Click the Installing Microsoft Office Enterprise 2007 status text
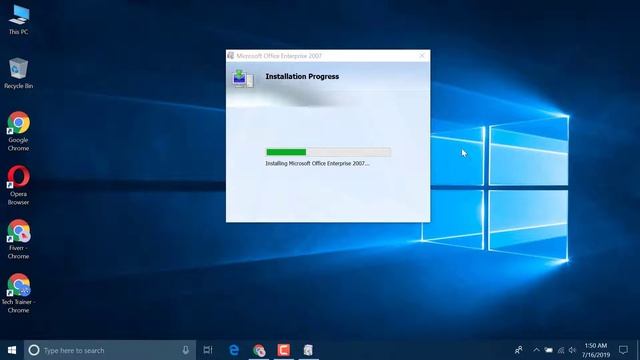Viewport: 640px width, 360px height. coord(317,163)
